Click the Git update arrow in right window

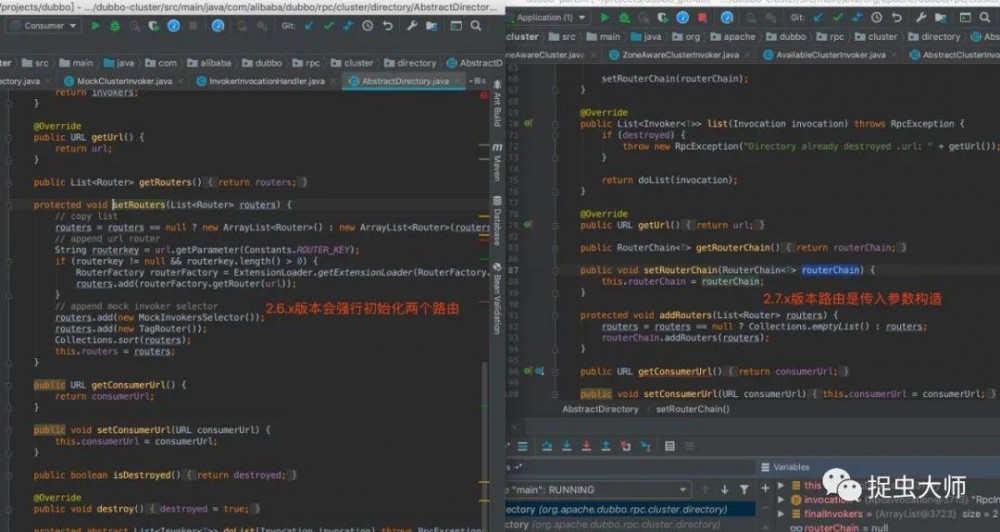tap(818, 17)
